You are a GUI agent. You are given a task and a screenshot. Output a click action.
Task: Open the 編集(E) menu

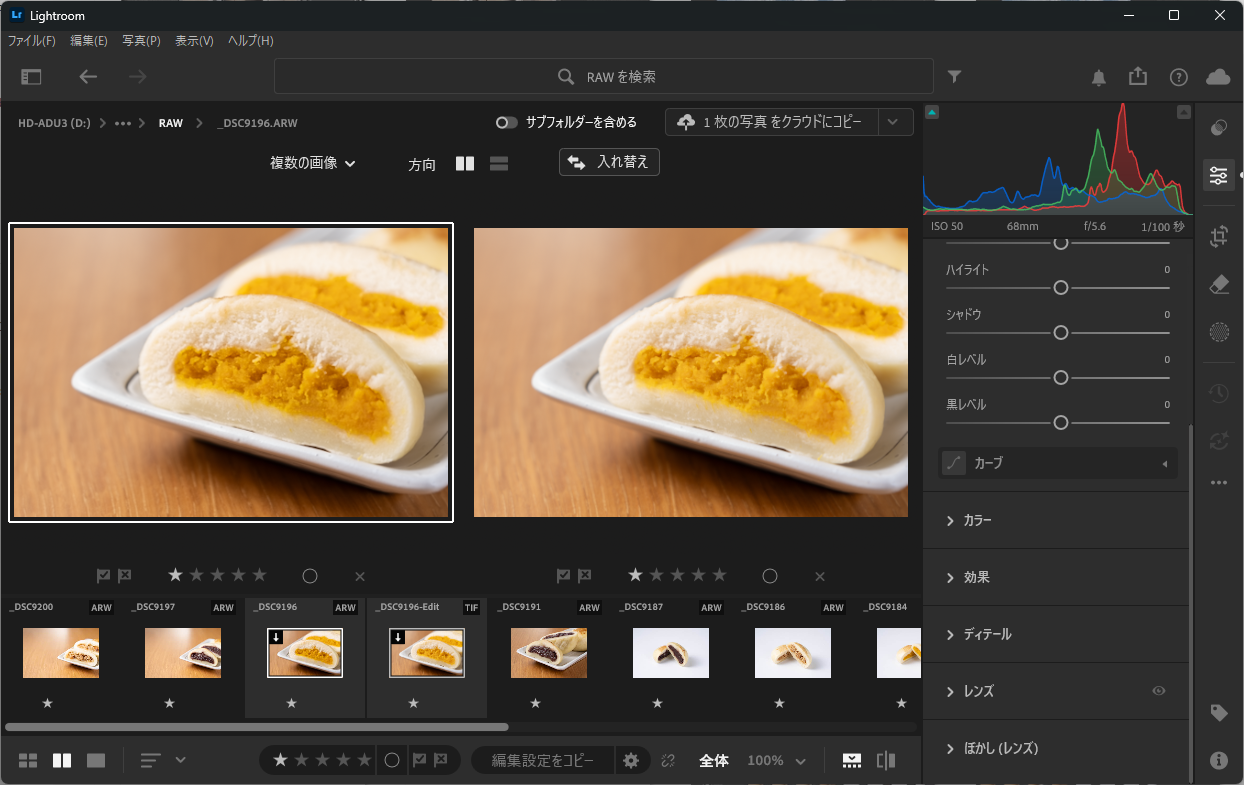pyautogui.click(x=89, y=41)
